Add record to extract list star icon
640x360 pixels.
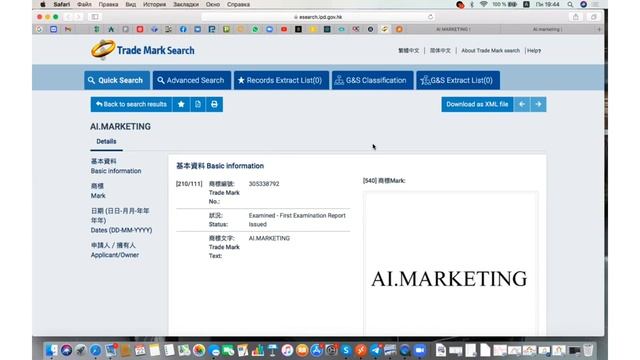tap(181, 104)
